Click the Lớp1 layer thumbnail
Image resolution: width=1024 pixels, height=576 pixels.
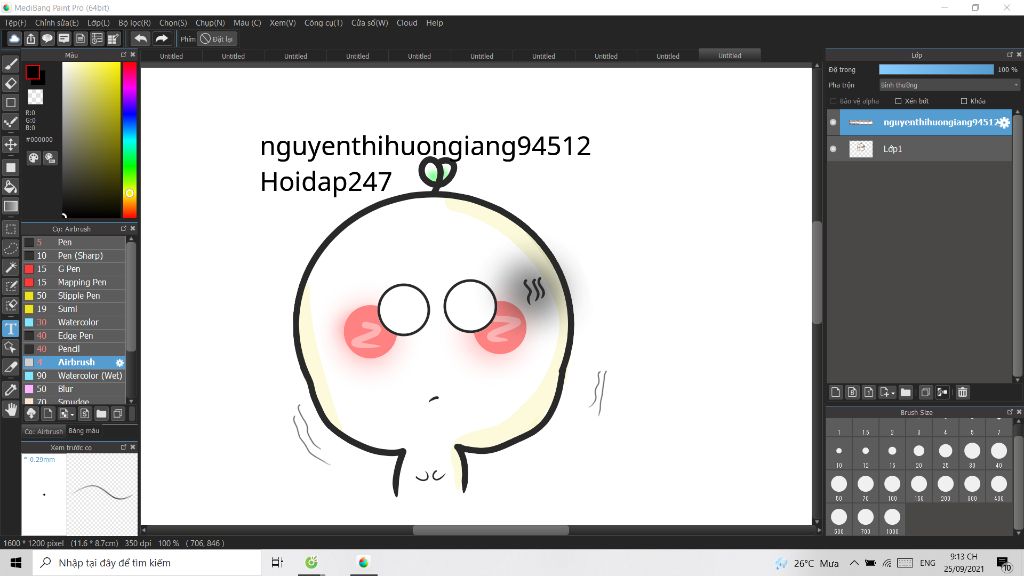(x=861, y=149)
